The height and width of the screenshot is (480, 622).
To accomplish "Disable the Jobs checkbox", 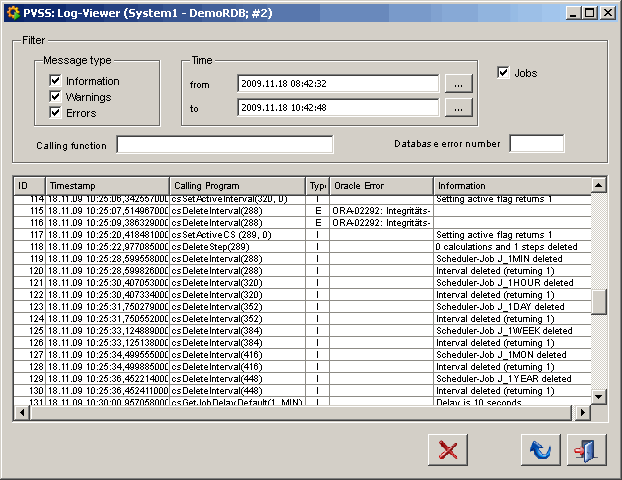I will click(x=504, y=73).
